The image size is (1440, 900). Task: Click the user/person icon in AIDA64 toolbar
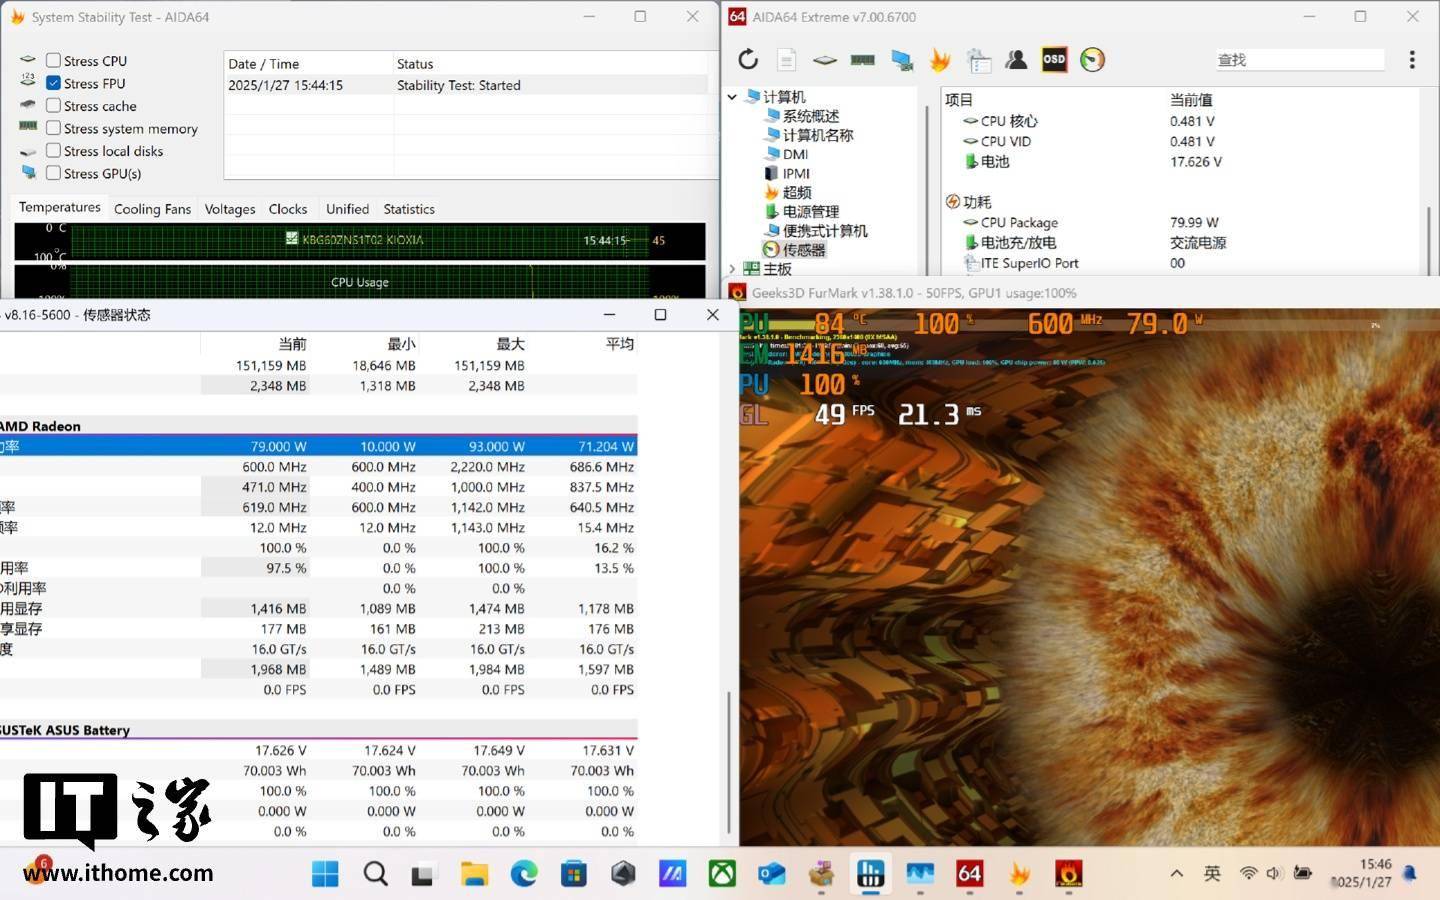pyautogui.click(x=1016, y=60)
